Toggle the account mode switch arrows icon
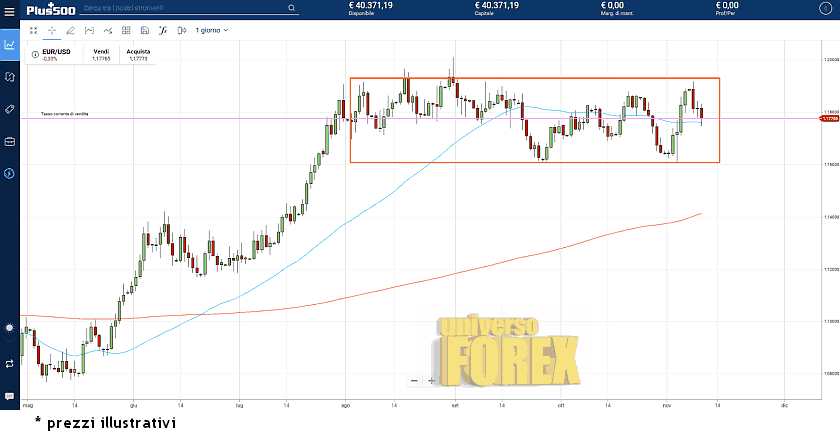 click(9, 363)
